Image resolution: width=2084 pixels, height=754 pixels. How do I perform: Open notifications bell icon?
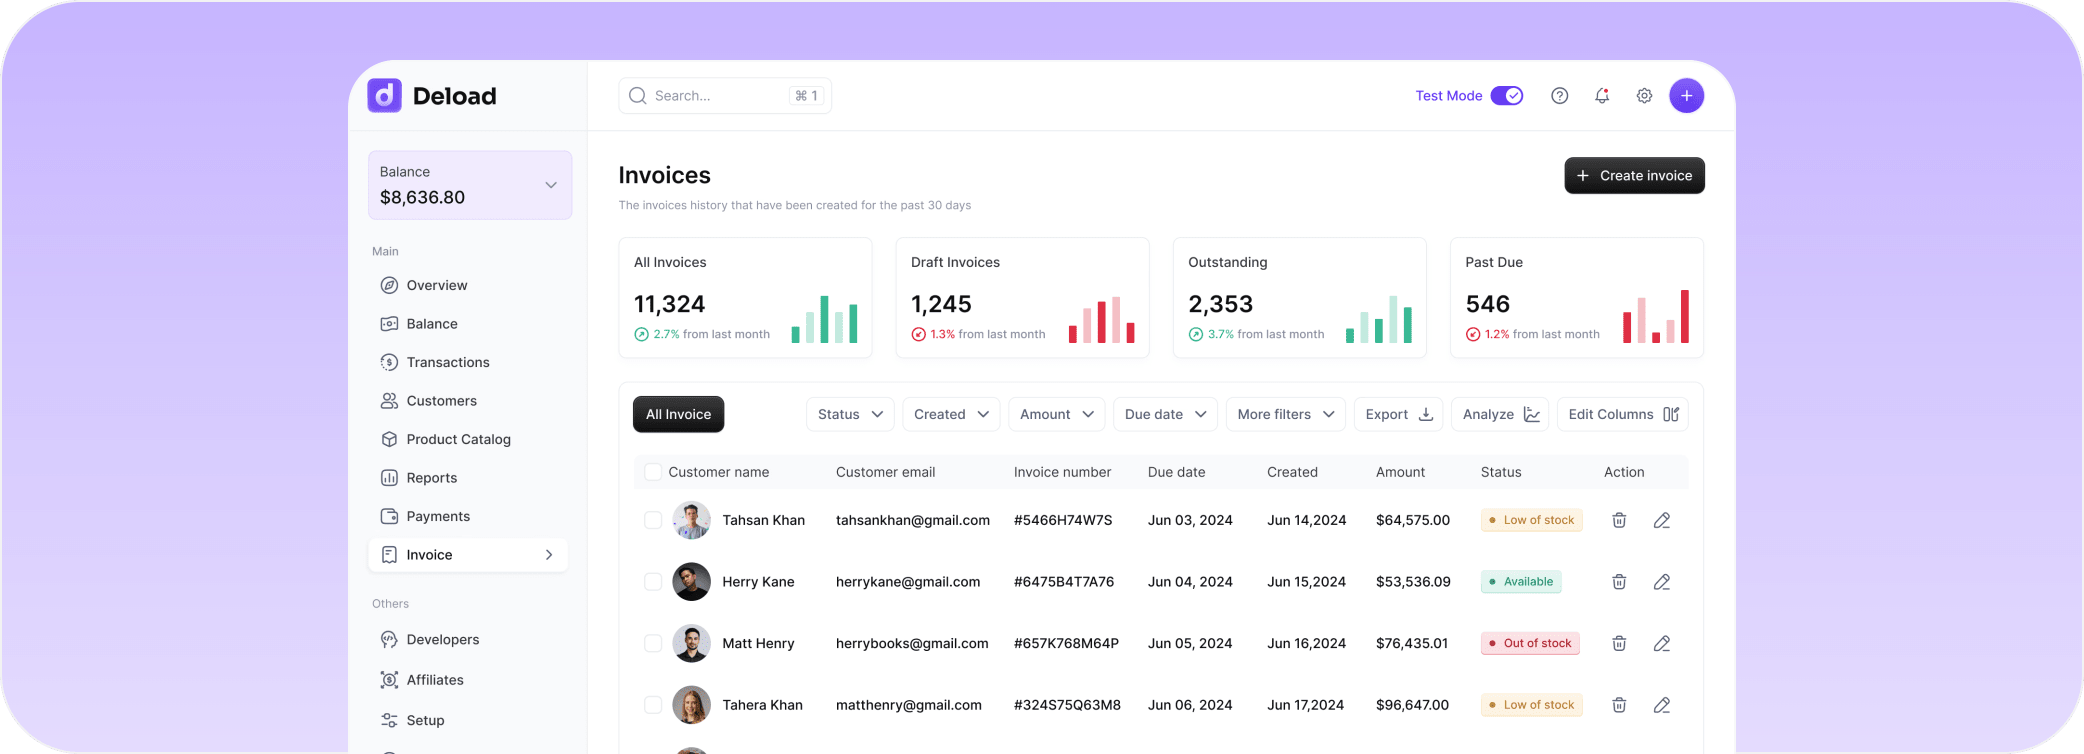point(1602,96)
